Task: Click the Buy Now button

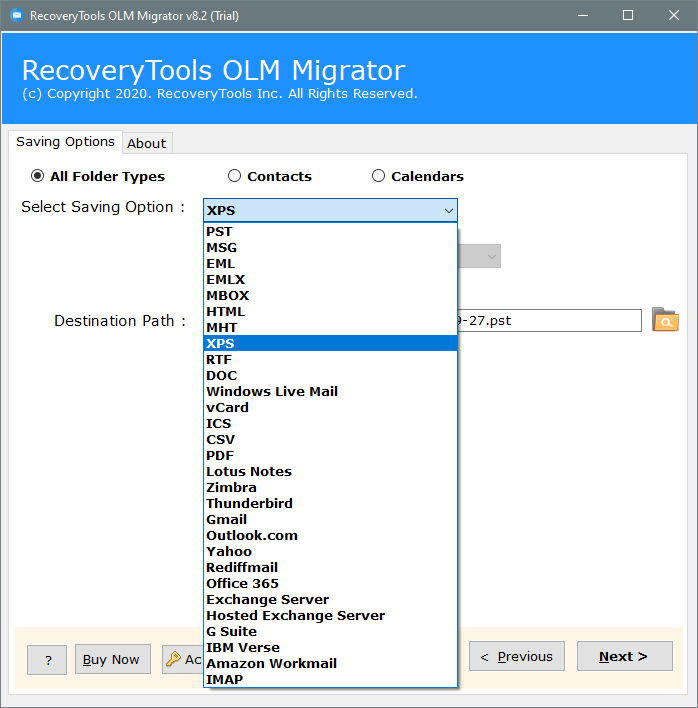Action: point(112,659)
